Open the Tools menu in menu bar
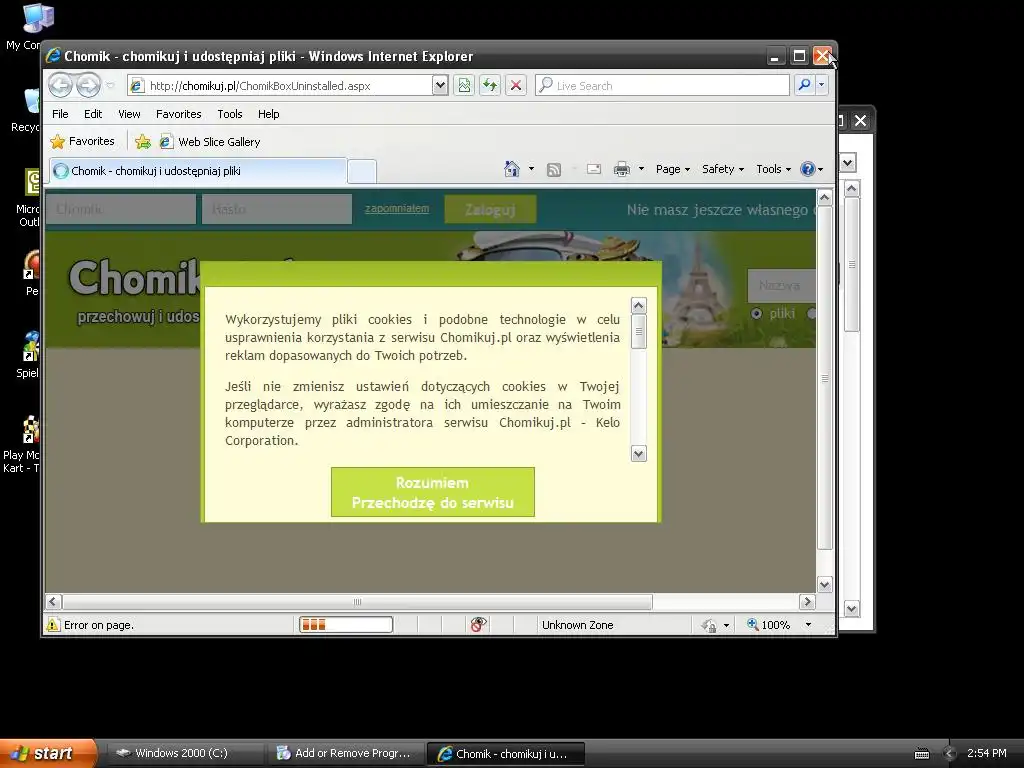Image resolution: width=1024 pixels, height=768 pixels. click(x=230, y=114)
